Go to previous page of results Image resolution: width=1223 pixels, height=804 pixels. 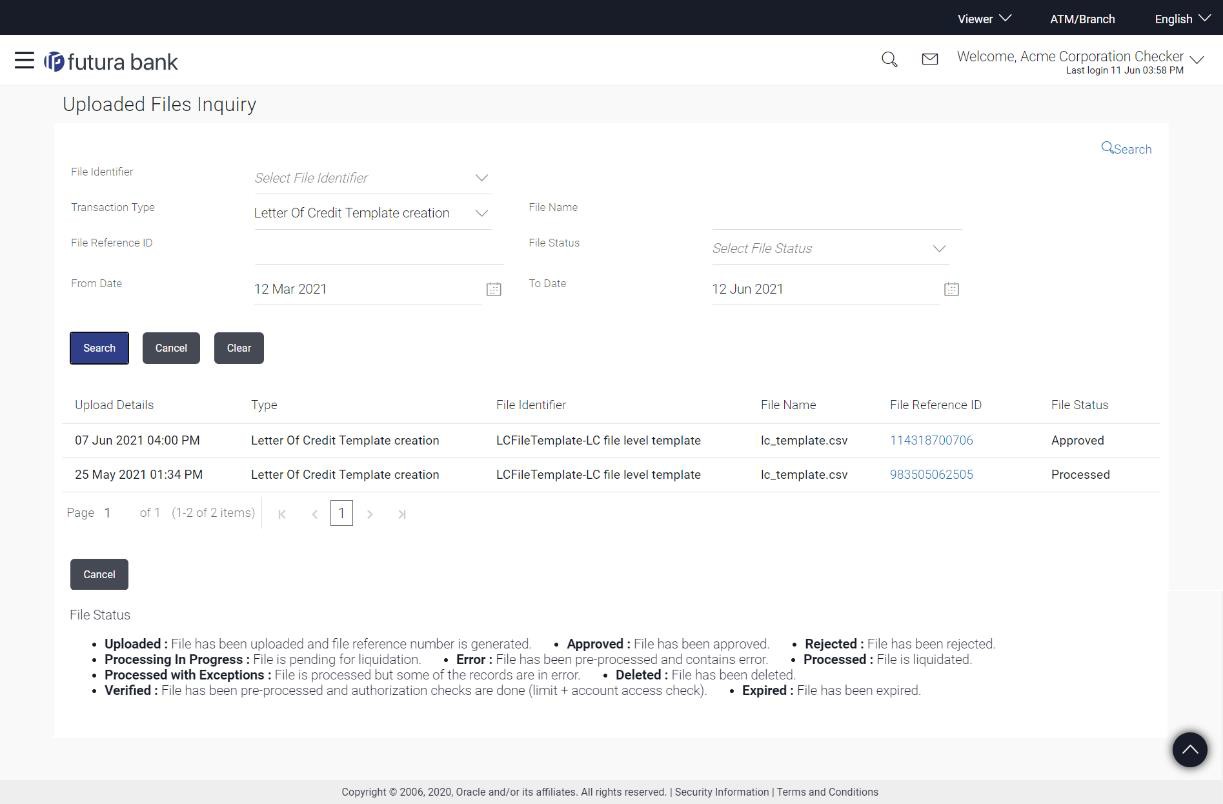point(314,514)
